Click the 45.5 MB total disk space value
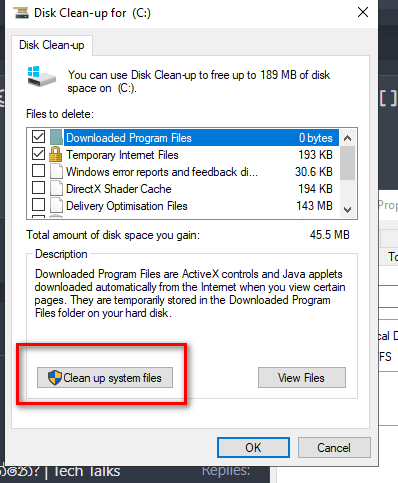Screen dimensions: 398x483 (x=329, y=235)
